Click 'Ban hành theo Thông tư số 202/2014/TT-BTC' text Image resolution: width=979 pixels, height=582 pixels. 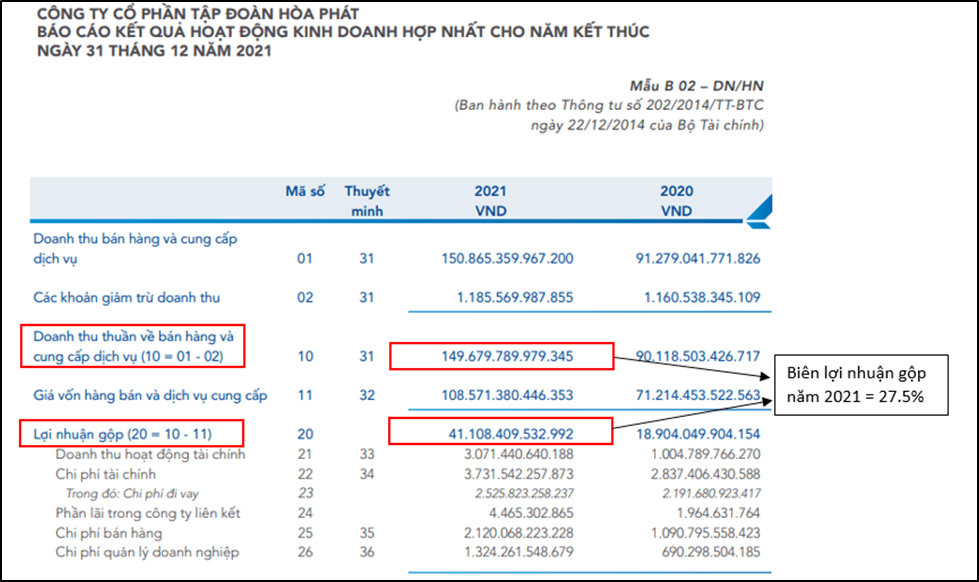609,105
